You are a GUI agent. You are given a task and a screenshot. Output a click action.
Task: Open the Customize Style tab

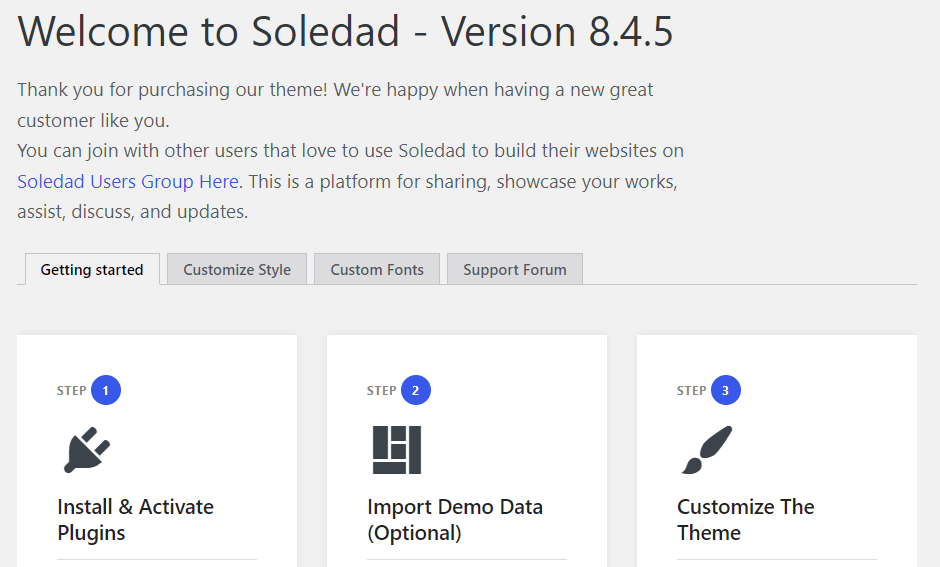pos(237,269)
